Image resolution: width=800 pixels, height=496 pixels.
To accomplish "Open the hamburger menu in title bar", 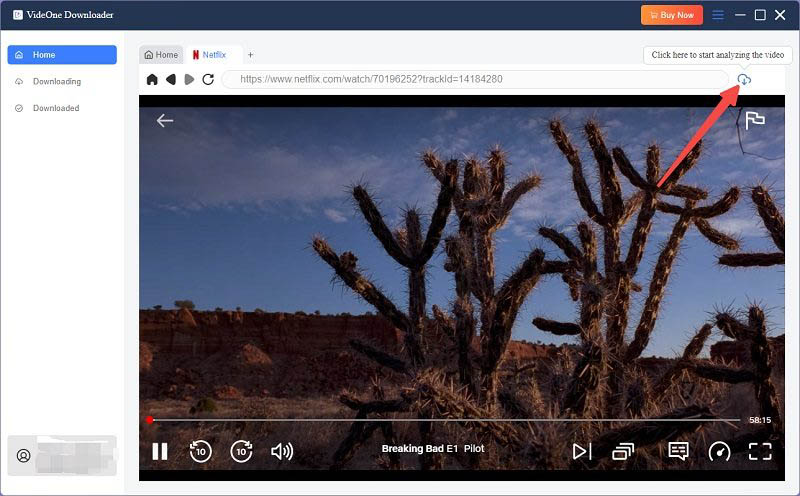I will click(x=718, y=15).
